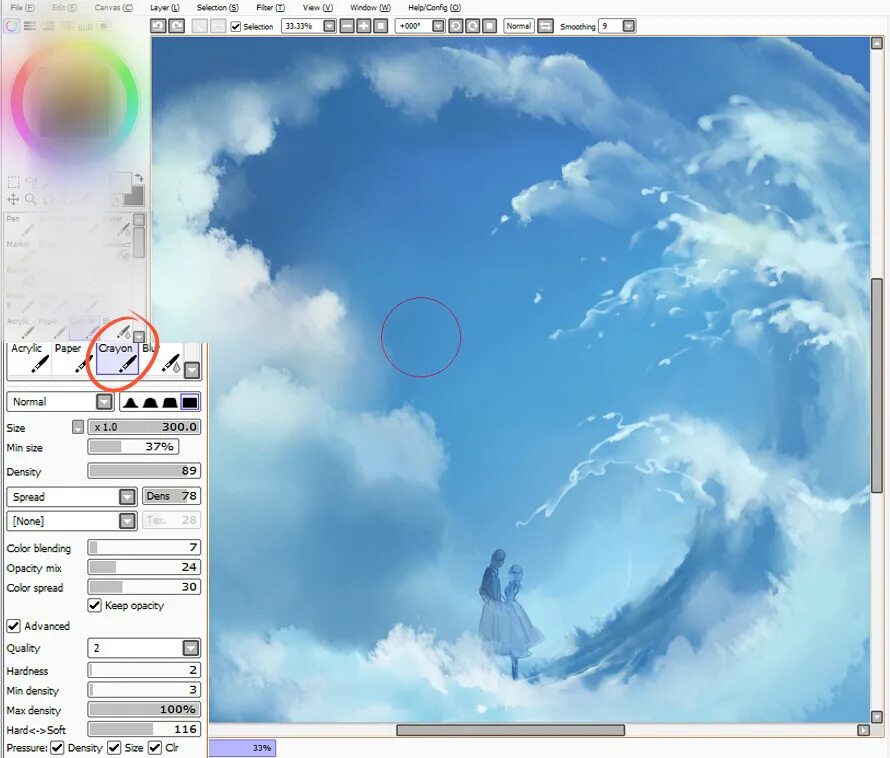Adjust the Min size slider at 37%
The height and width of the screenshot is (758, 890).
tap(133, 447)
